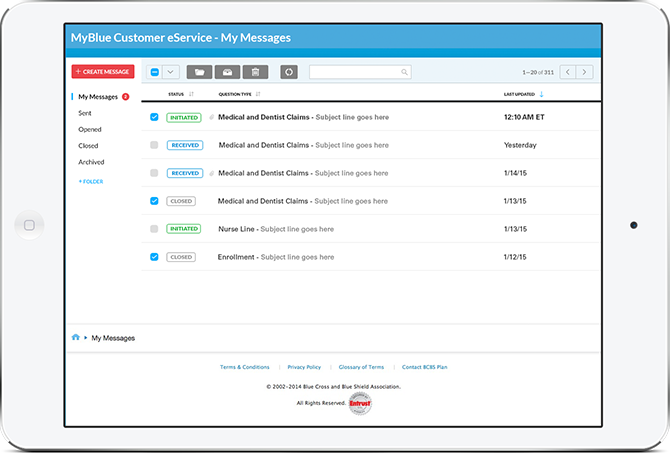Screen dimensions: 670x453
Task: Open Contact BCBS Plan link
Action: click(425, 367)
